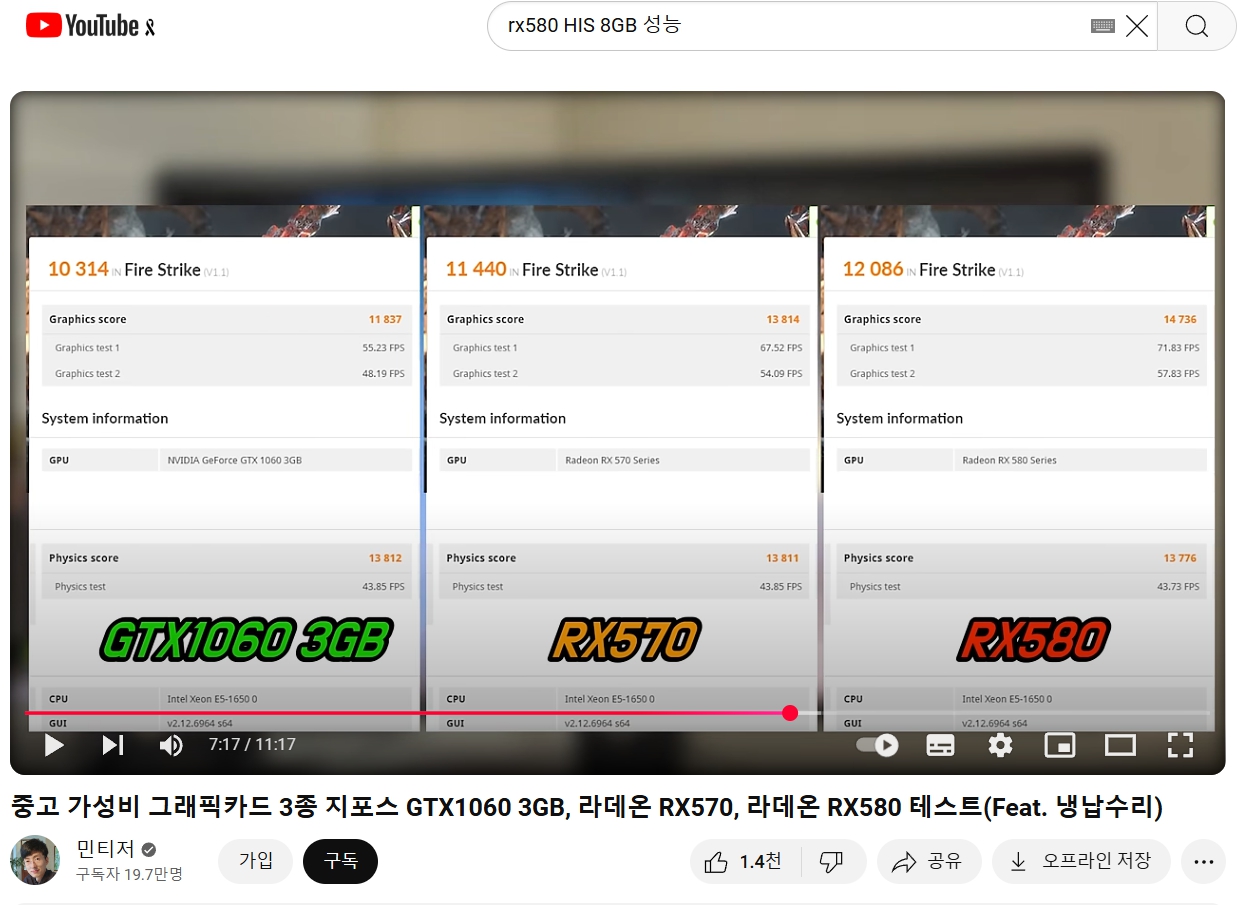The height and width of the screenshot is (905, 1237).
Task: Toggle the autoplay switch
Action: point(877,745)
